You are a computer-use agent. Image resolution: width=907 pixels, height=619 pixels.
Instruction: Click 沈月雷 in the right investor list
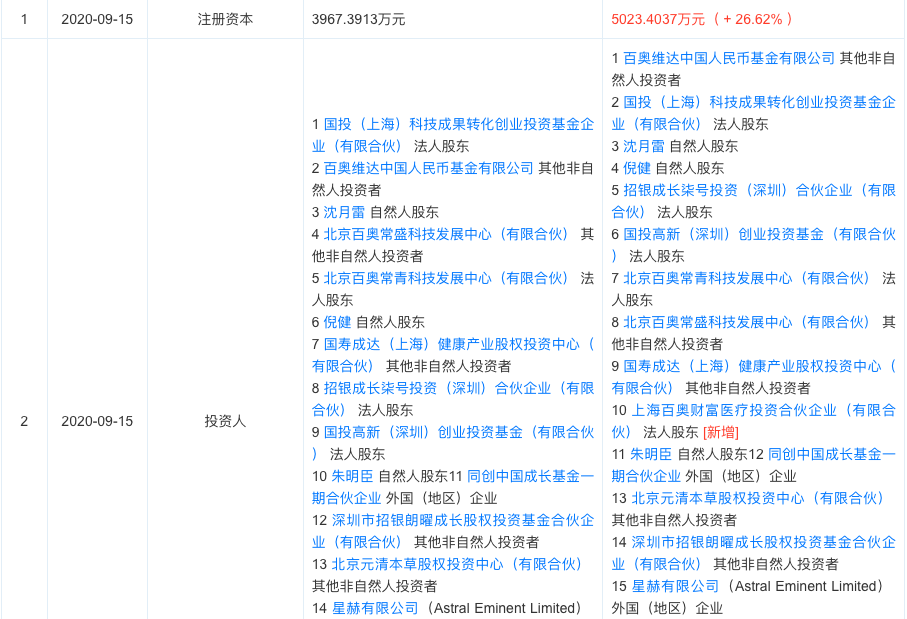(x=644, y=146)
